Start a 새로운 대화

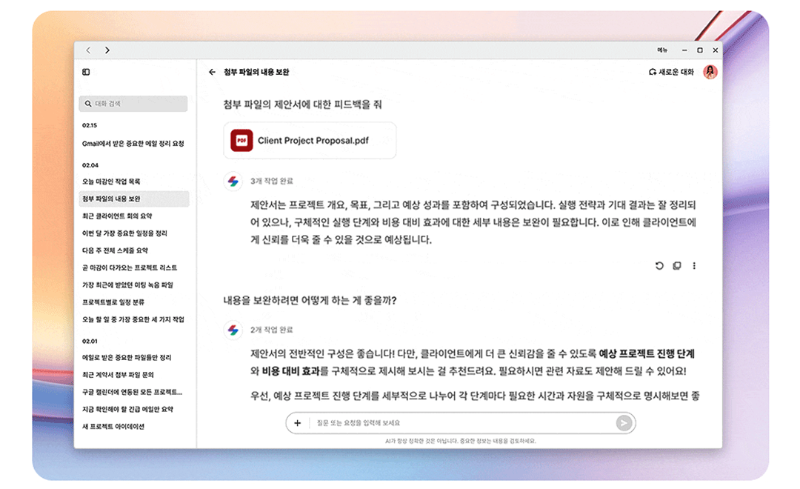click(x=671, y=72)
